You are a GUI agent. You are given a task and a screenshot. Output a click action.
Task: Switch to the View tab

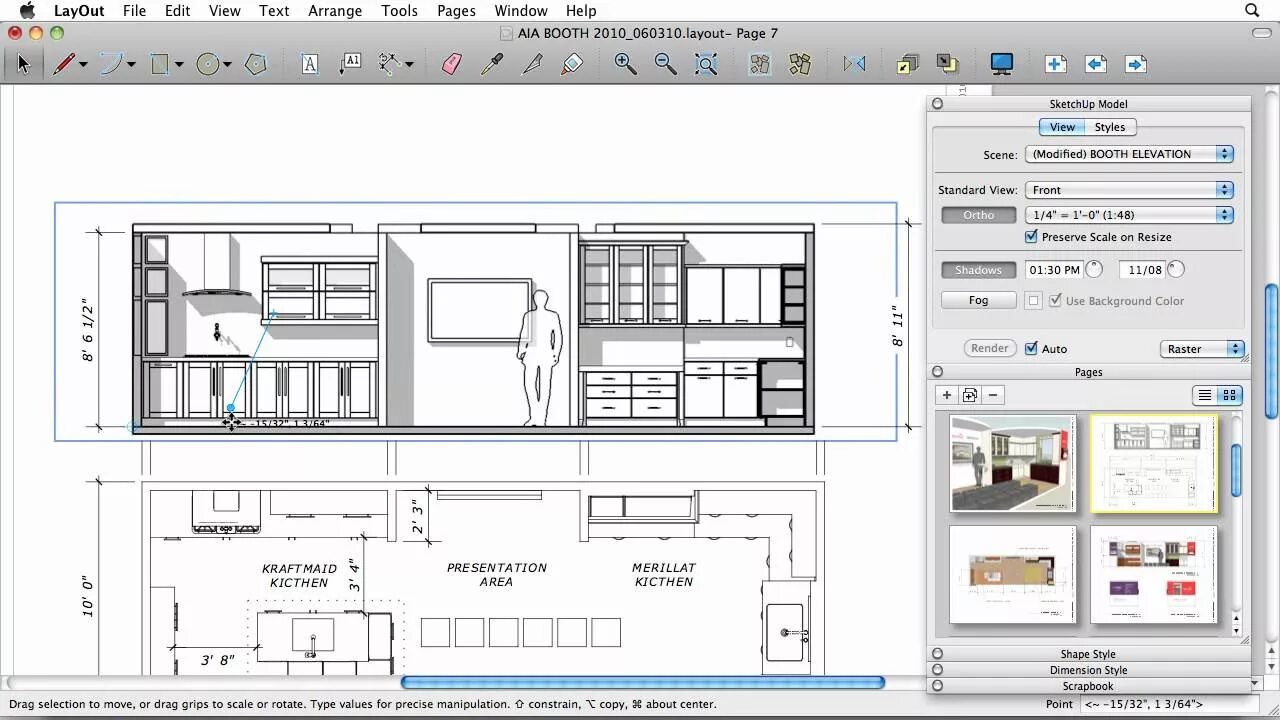(x=1062, y=127)
